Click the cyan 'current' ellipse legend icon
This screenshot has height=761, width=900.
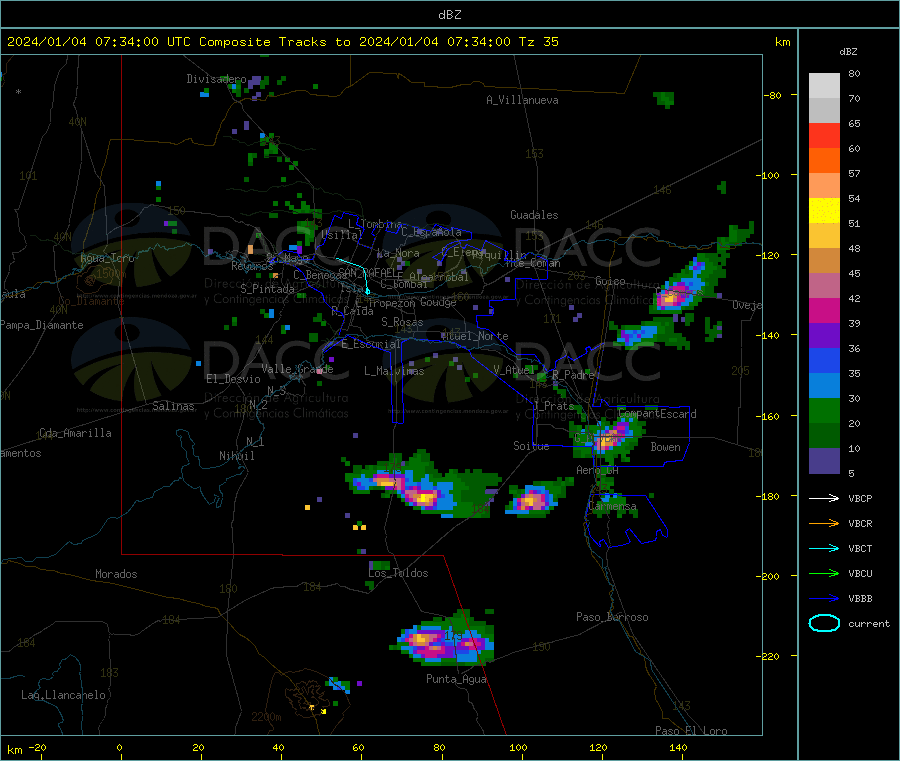(824, 623)
